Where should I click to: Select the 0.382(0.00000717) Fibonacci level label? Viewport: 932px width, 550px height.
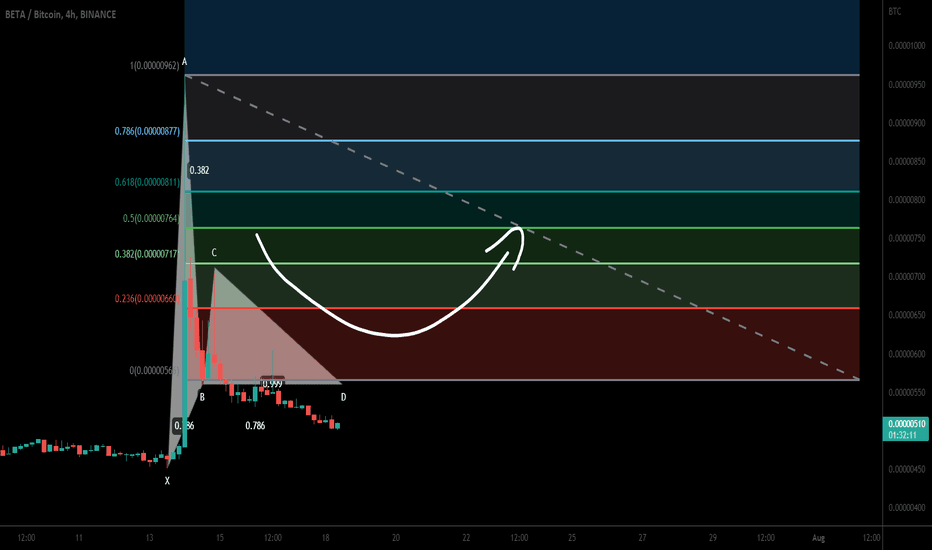pyautogui.click(x=147, y=254)
